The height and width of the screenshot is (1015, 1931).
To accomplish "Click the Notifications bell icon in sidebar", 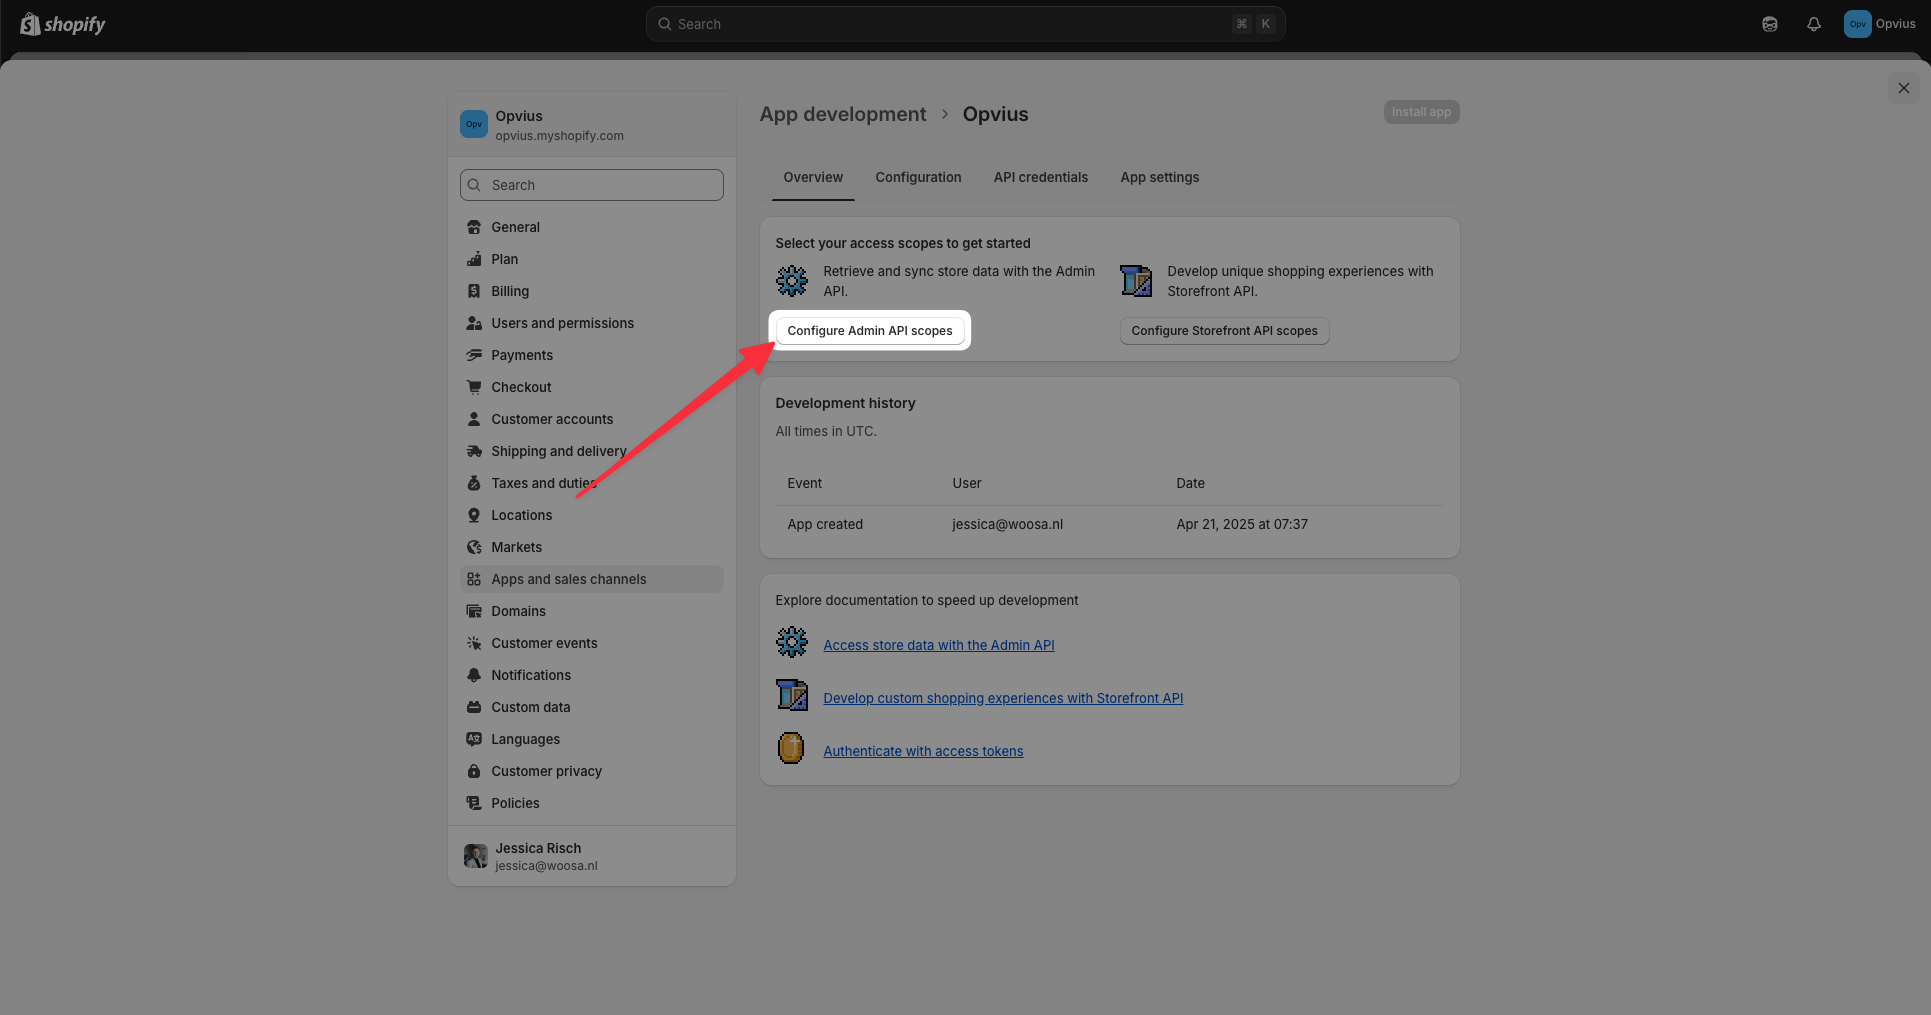I will click(x=474, y=675).
